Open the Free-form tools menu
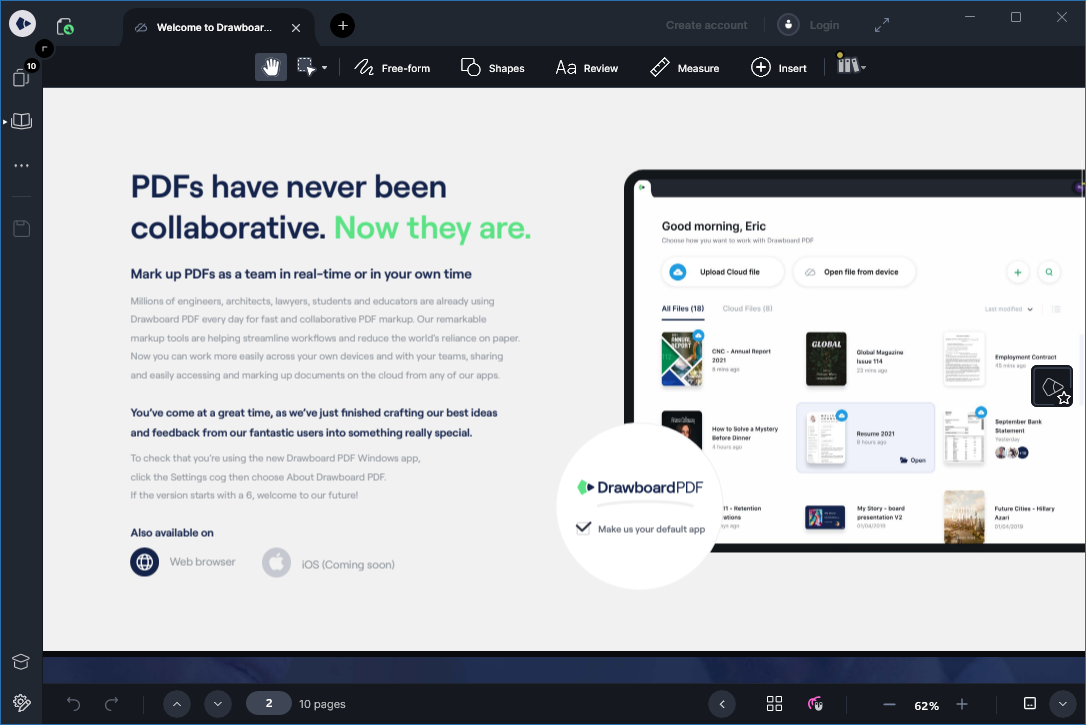1086x725 pixels. coord(392,68)
